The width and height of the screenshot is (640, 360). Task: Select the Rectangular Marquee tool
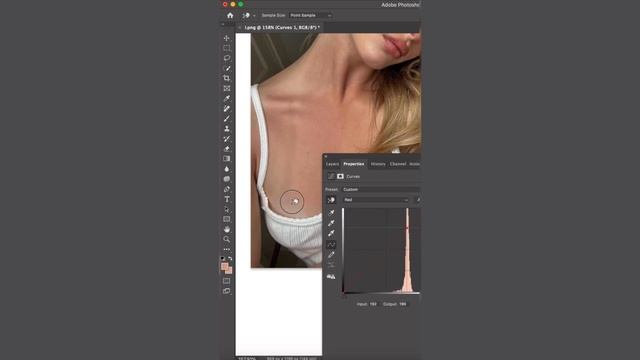coord(227,48)
